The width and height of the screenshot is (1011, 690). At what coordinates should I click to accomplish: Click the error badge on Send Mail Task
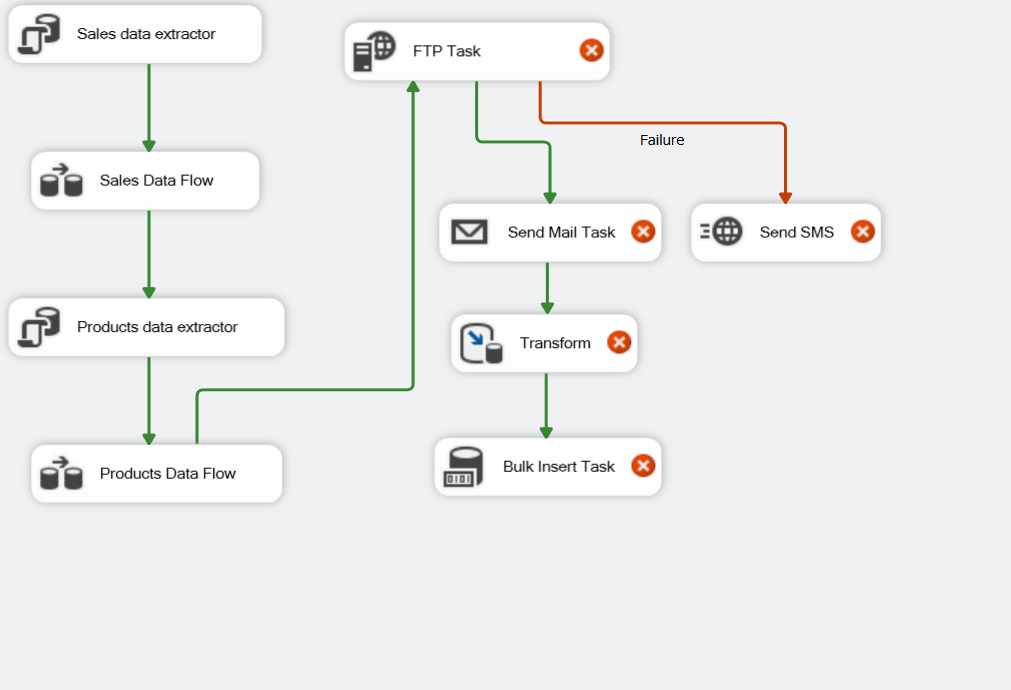tap(643, 232)
